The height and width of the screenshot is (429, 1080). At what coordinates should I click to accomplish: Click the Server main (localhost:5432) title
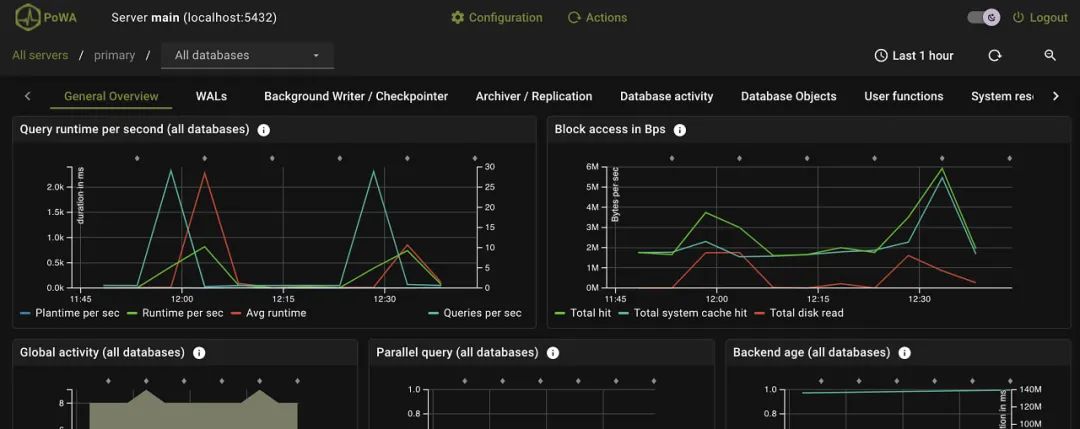(x=194, y=18)
